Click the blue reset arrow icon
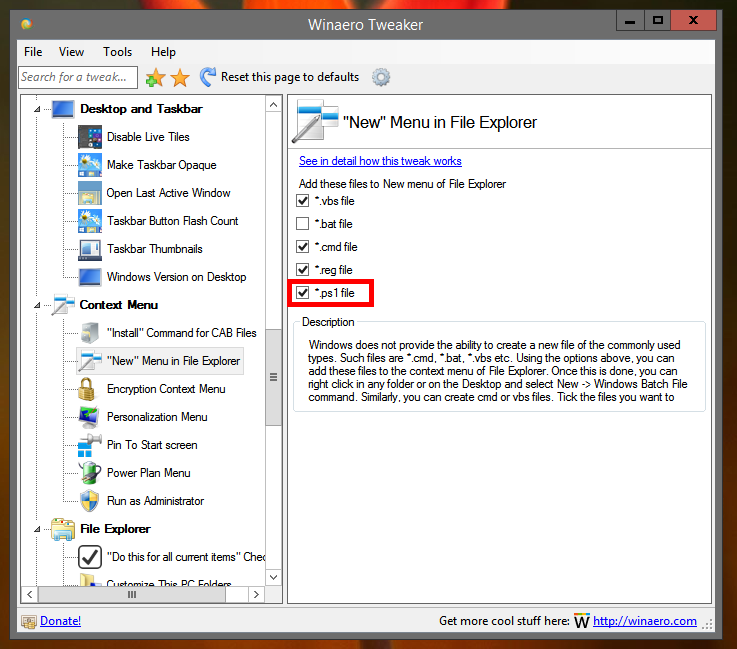This screenshot has height=649, width=737. coord(207,77)
